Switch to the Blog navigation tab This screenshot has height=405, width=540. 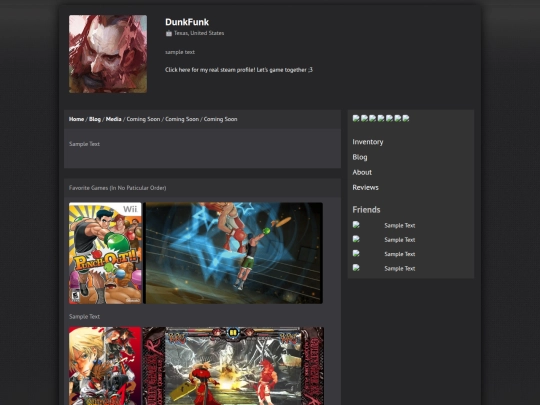click(95, 119)
